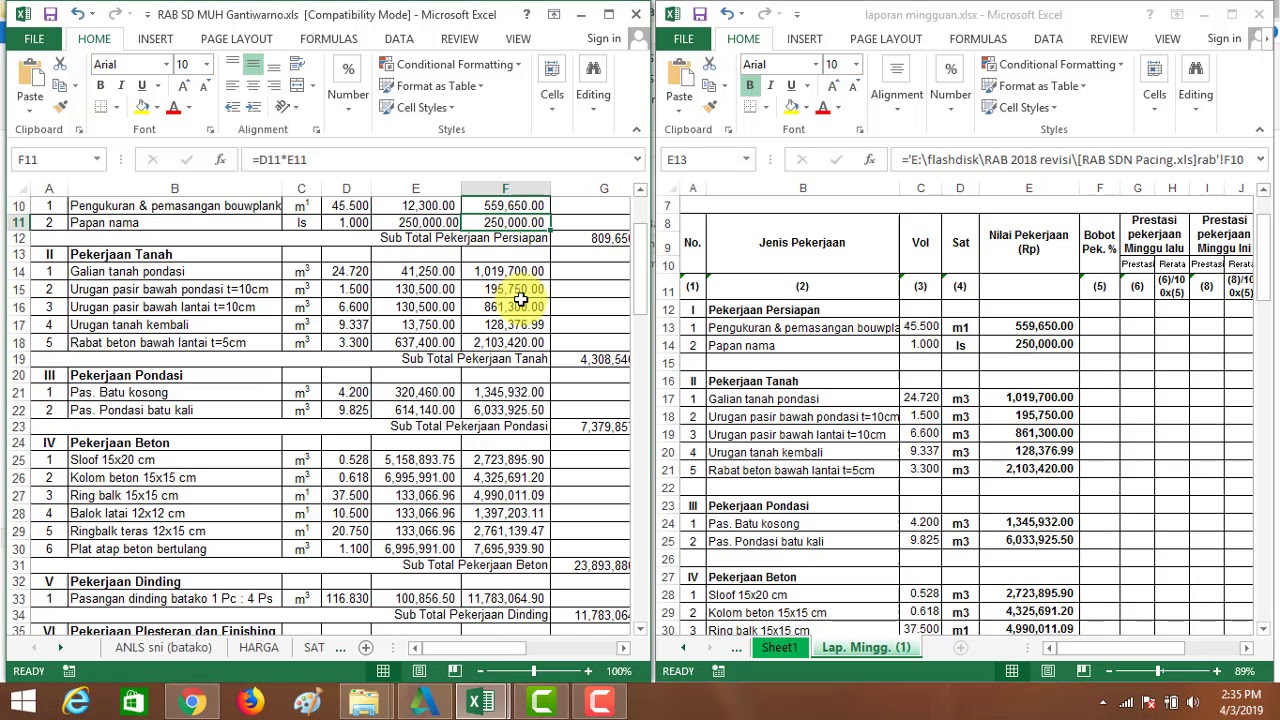
Task: Click Paste icon in right Excel window
Action: click(x=679, y=73)
